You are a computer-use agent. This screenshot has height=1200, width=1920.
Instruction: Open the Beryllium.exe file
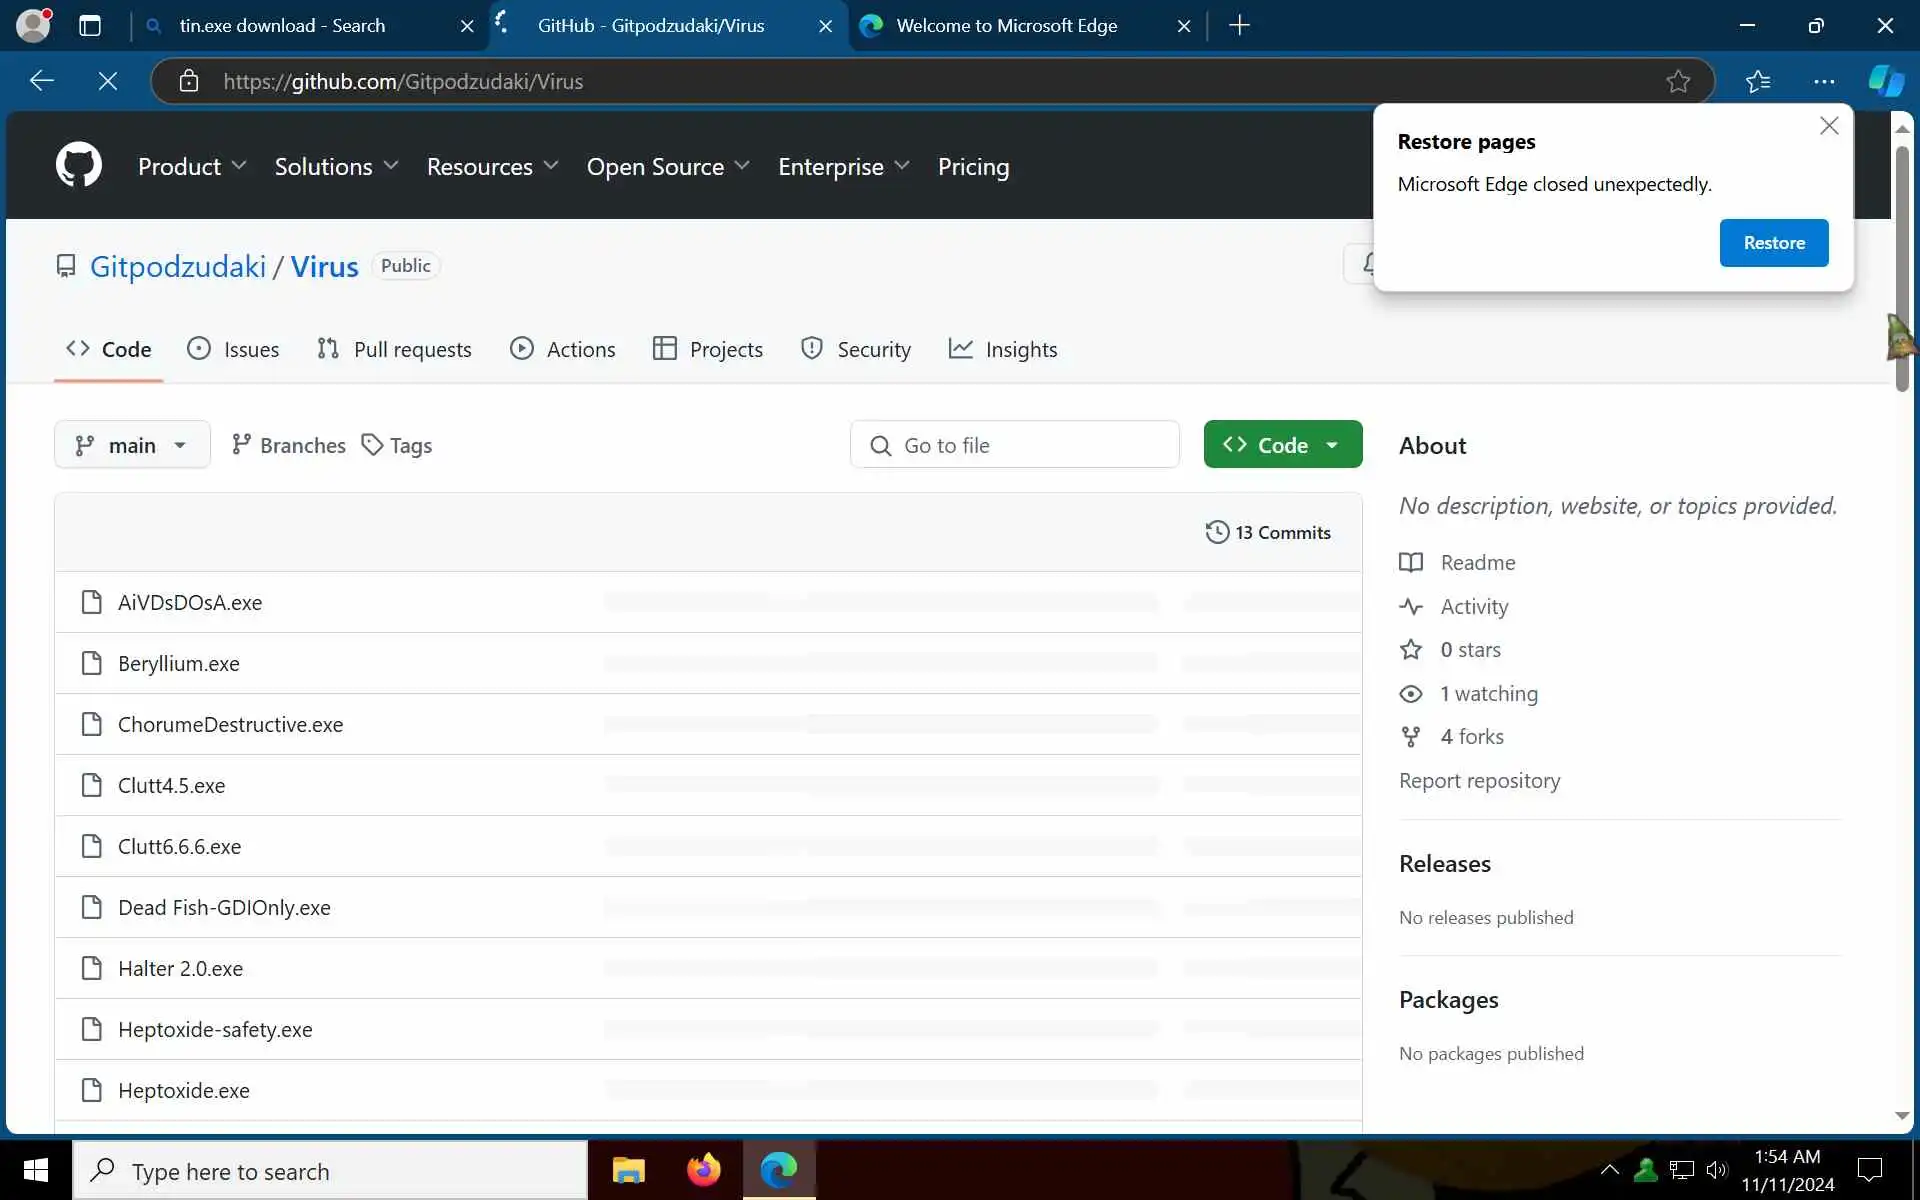178,663
